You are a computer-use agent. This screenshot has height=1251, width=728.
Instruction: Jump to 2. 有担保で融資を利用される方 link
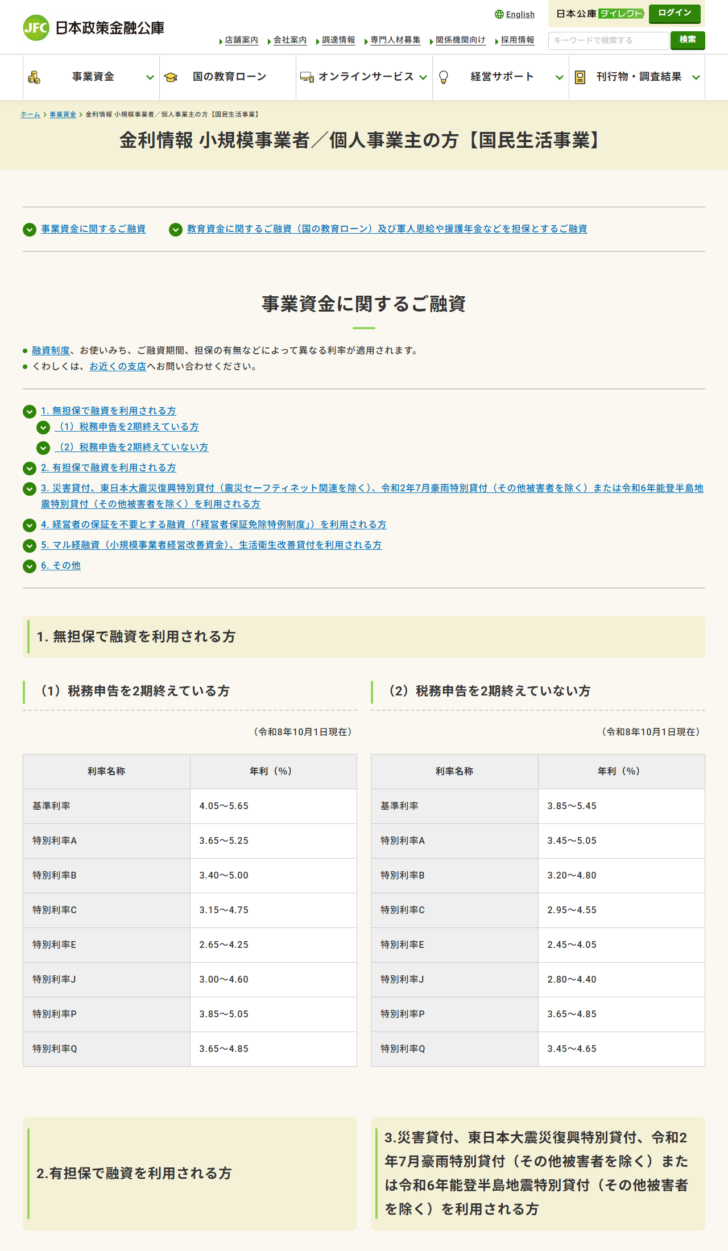[108, 468]
